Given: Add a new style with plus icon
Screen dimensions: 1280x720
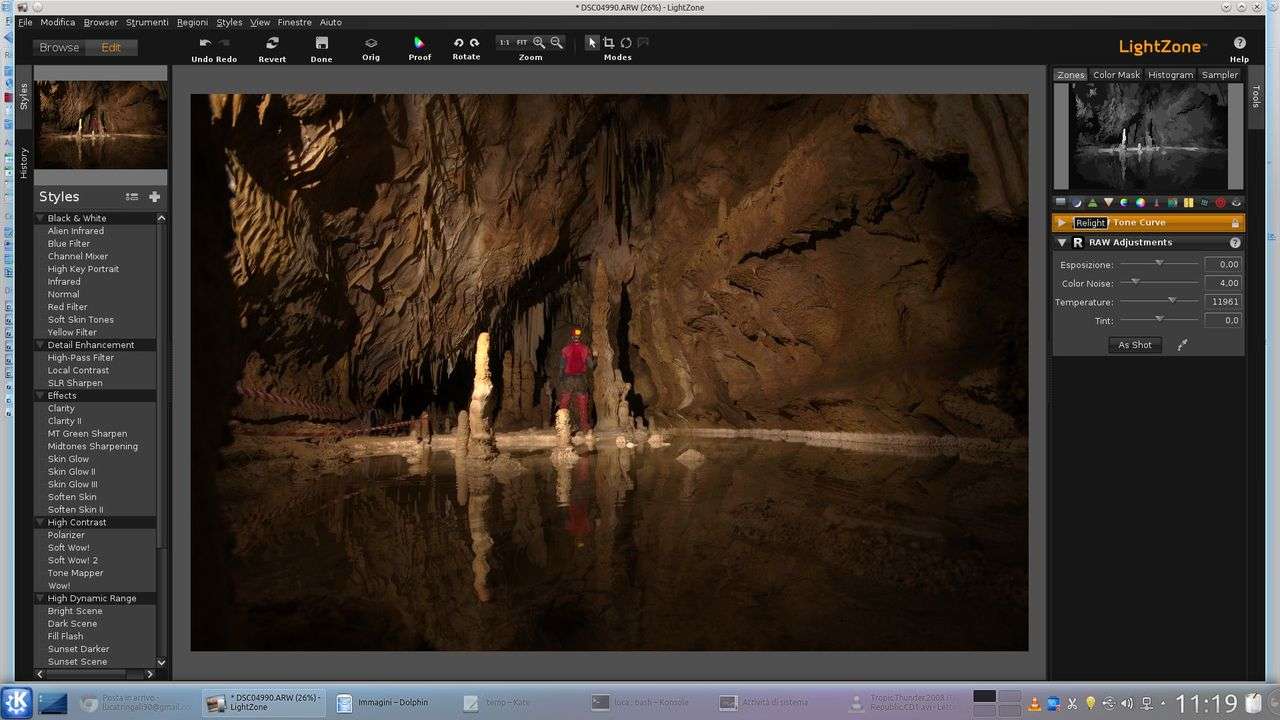Looking at the screenshot, I should [154, 197].
